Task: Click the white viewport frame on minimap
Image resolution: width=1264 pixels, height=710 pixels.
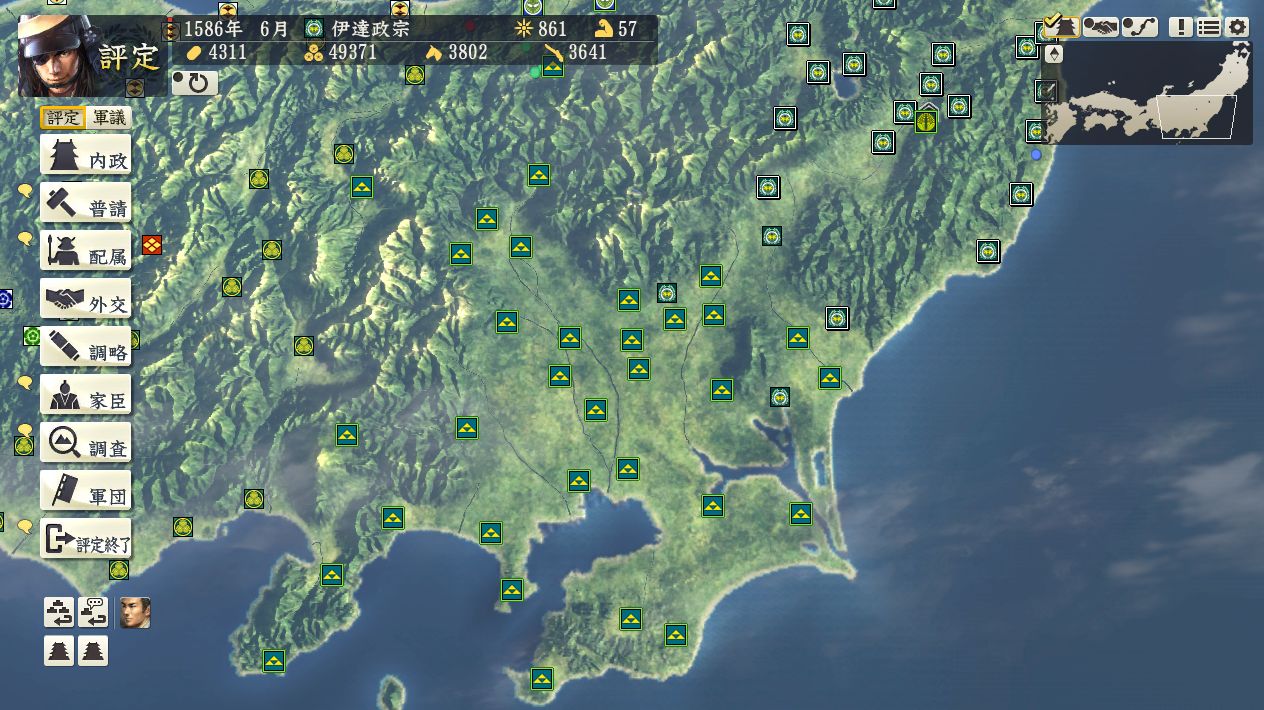Action: 1198,117
